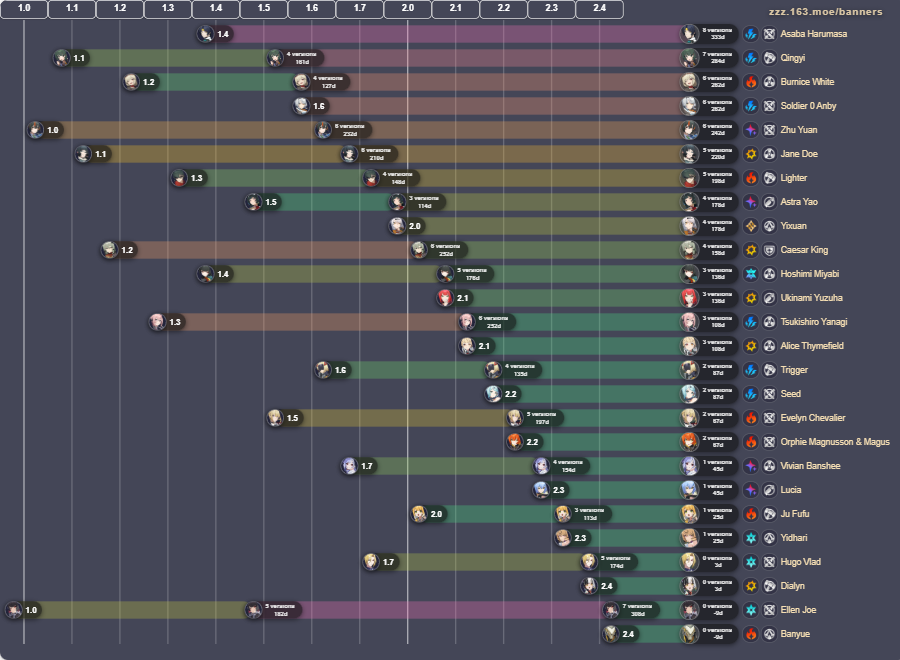Click the purple bar segment for Asaba Harumasa
Viewport: 900px width, 660px height.
coord(456,34)
